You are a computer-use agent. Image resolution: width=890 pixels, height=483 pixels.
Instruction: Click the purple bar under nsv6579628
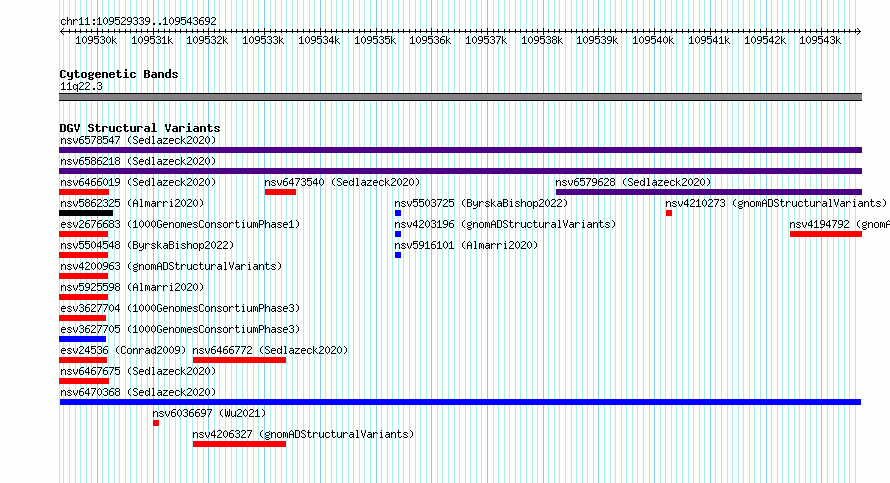[709, 192]
